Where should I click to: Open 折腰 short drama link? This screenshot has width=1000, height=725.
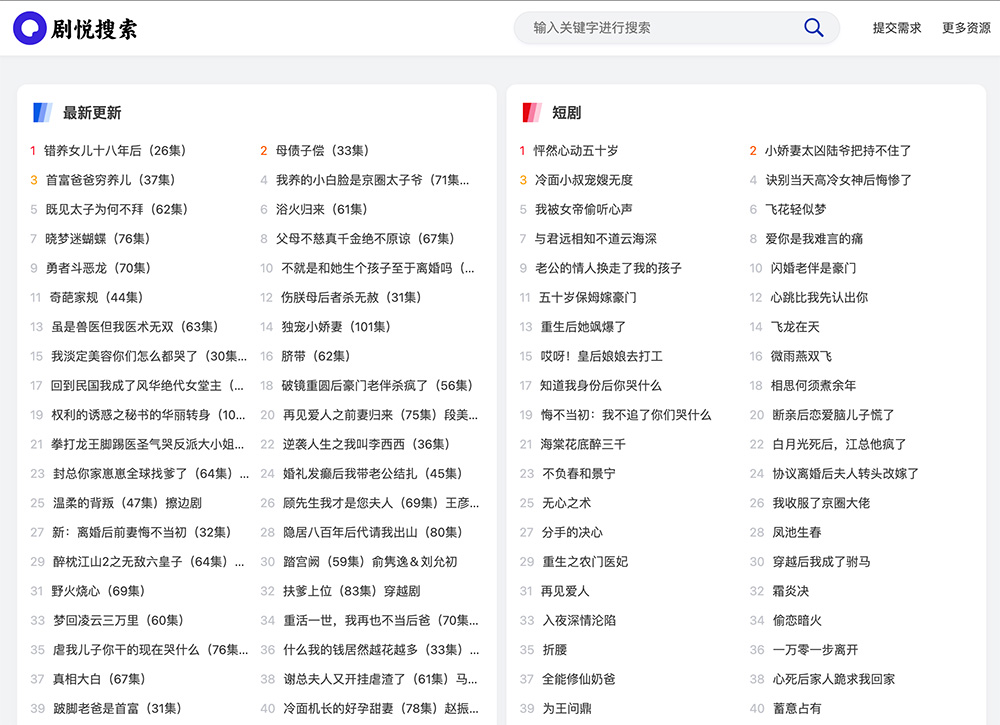coord(557,649)
